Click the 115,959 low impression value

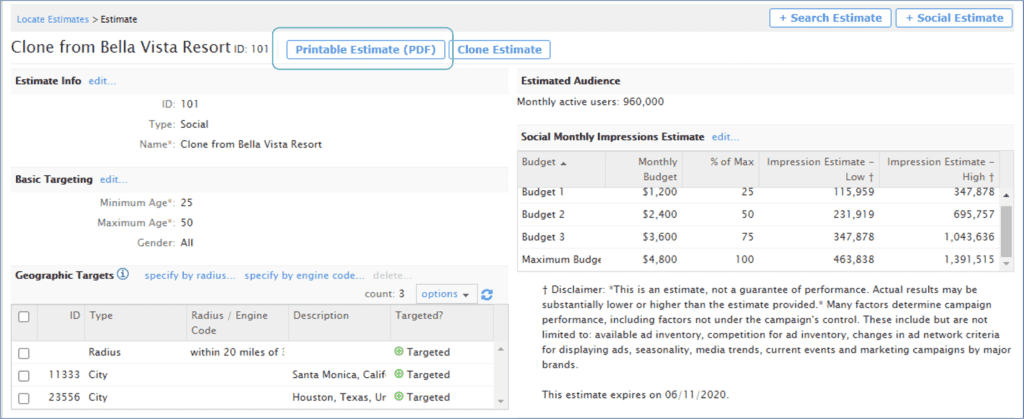coord(852,193)
